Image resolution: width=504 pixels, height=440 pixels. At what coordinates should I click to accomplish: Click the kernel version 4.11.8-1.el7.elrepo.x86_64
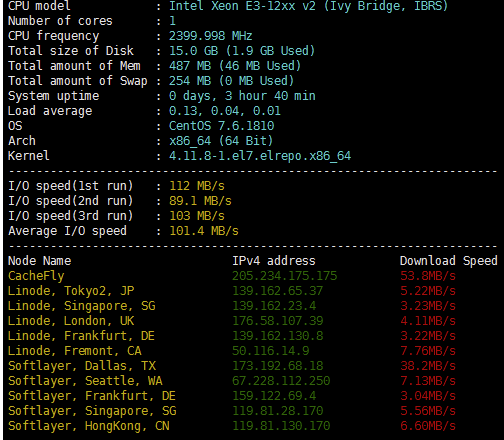(x=260, y=156)
